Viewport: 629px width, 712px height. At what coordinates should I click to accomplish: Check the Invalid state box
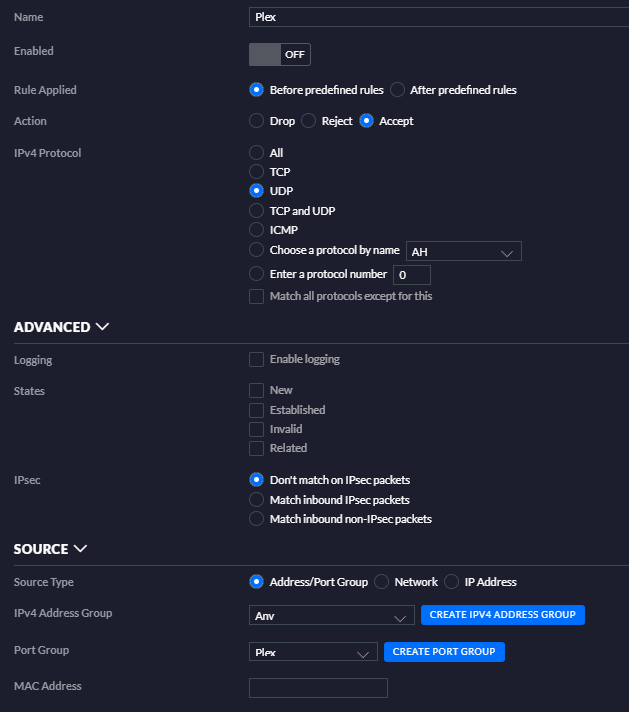(256, 429)
